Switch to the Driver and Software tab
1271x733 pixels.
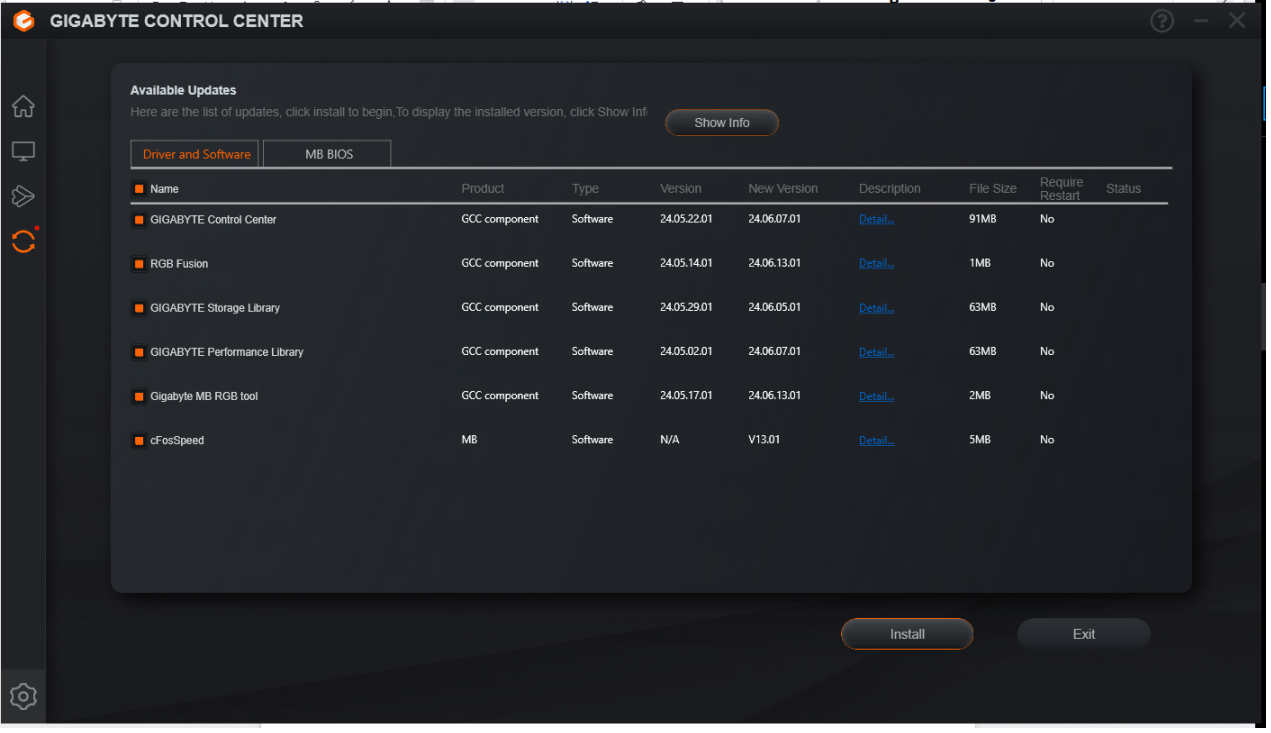click(196, 154)
